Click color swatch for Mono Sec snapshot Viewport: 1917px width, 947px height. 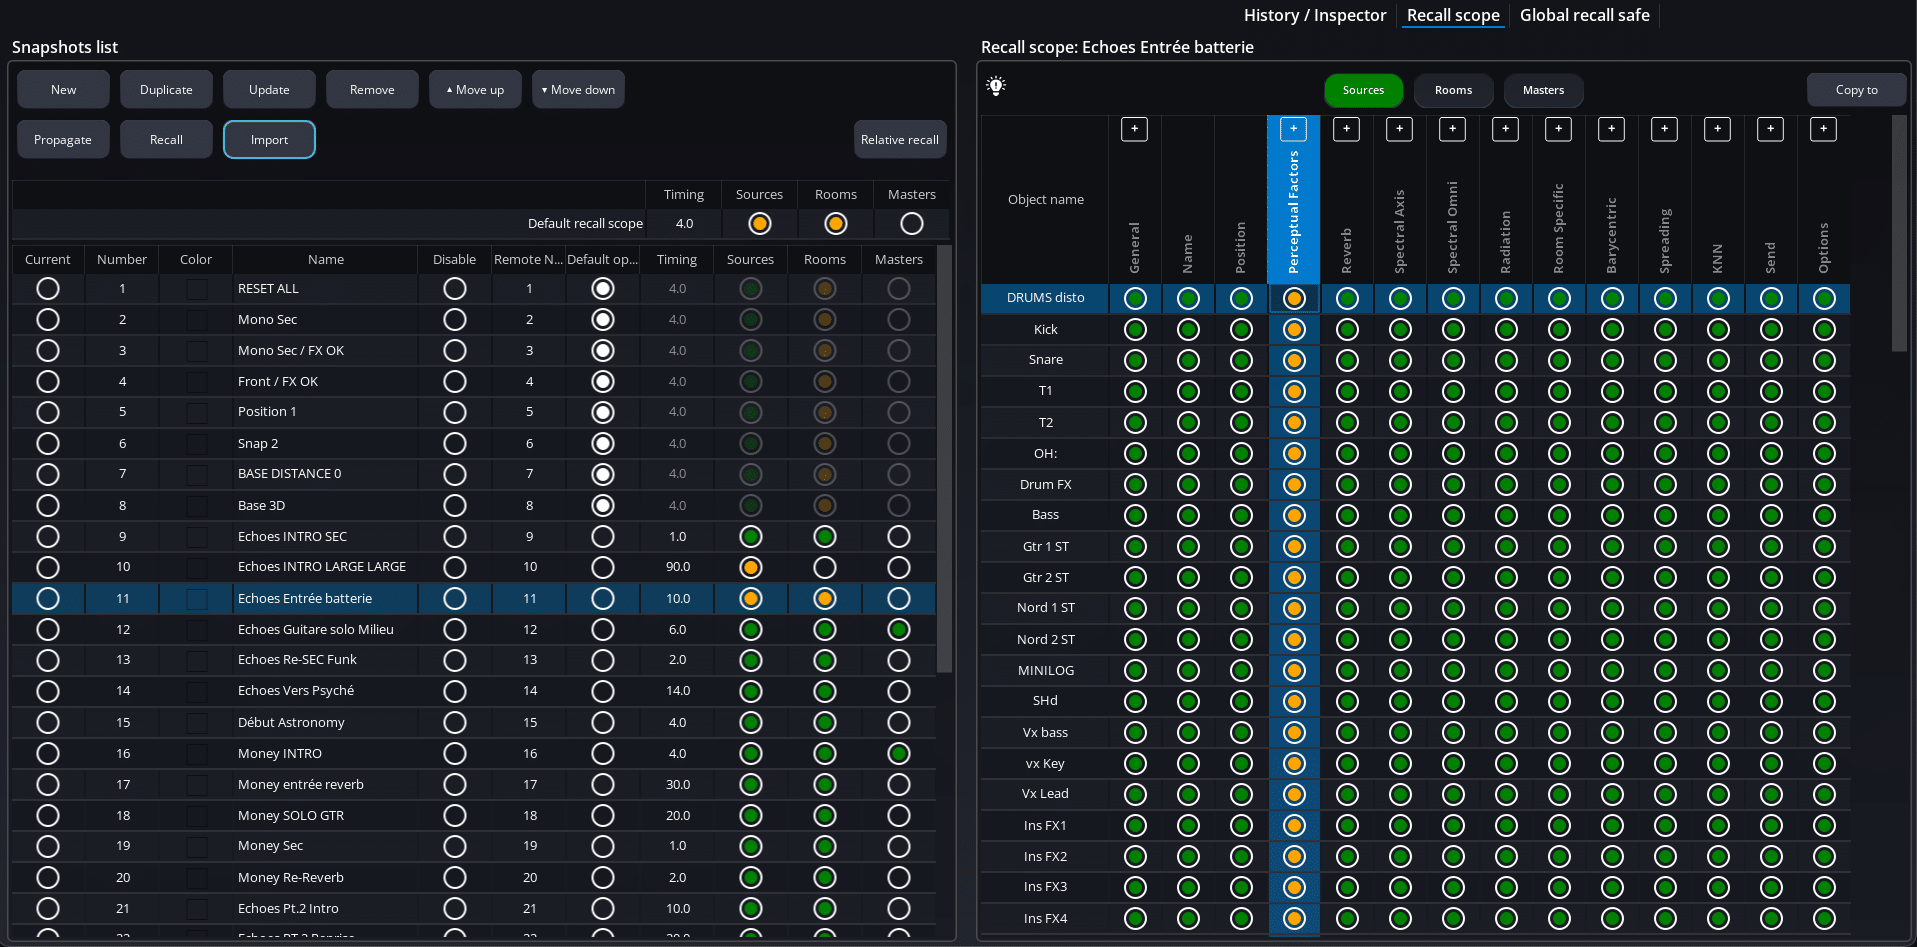click(x=196, y=320)
